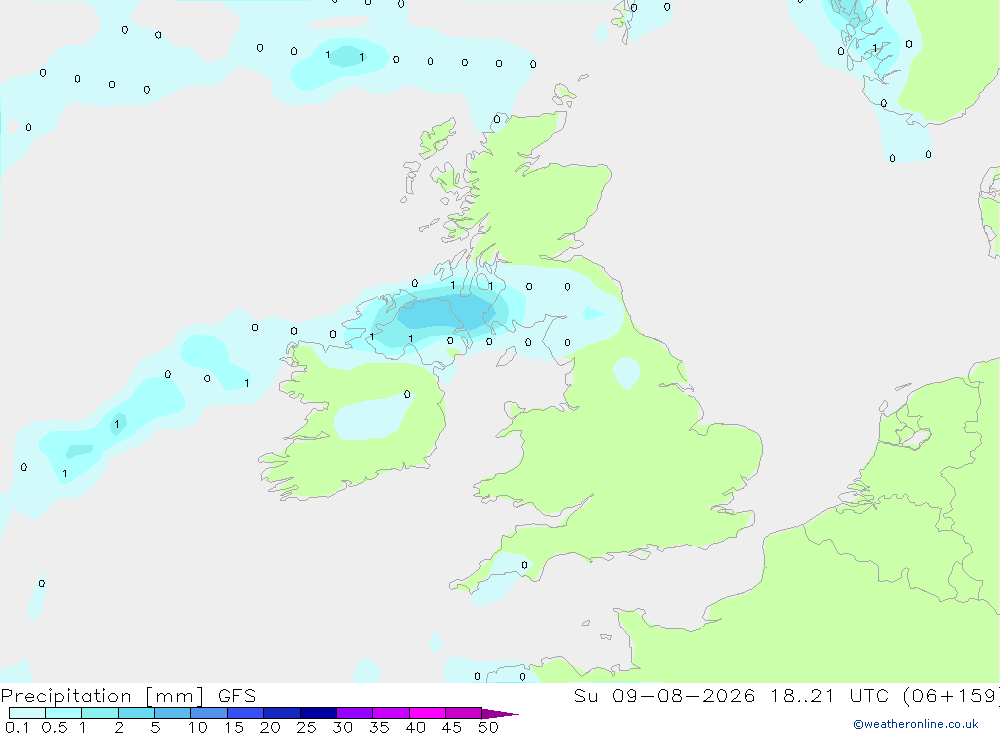
Task: Click the 'UTC' timezone label
Action: (869, 695)
